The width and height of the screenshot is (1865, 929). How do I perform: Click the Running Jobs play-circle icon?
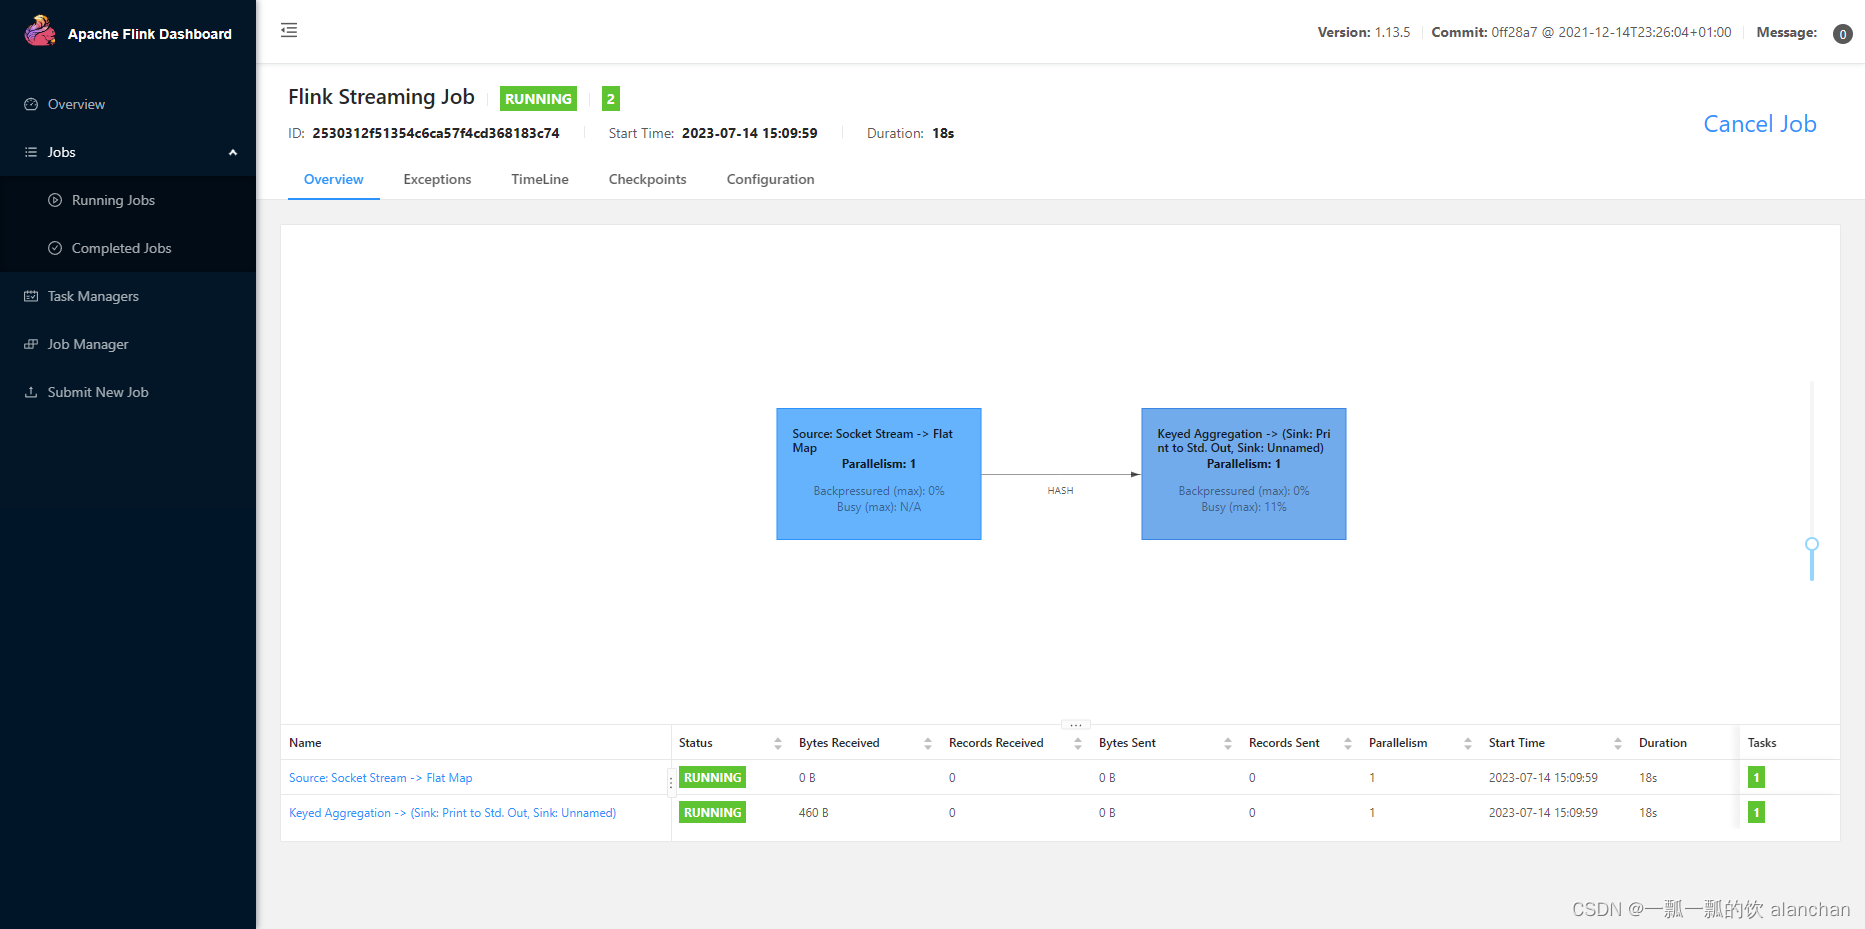(55, 200)
